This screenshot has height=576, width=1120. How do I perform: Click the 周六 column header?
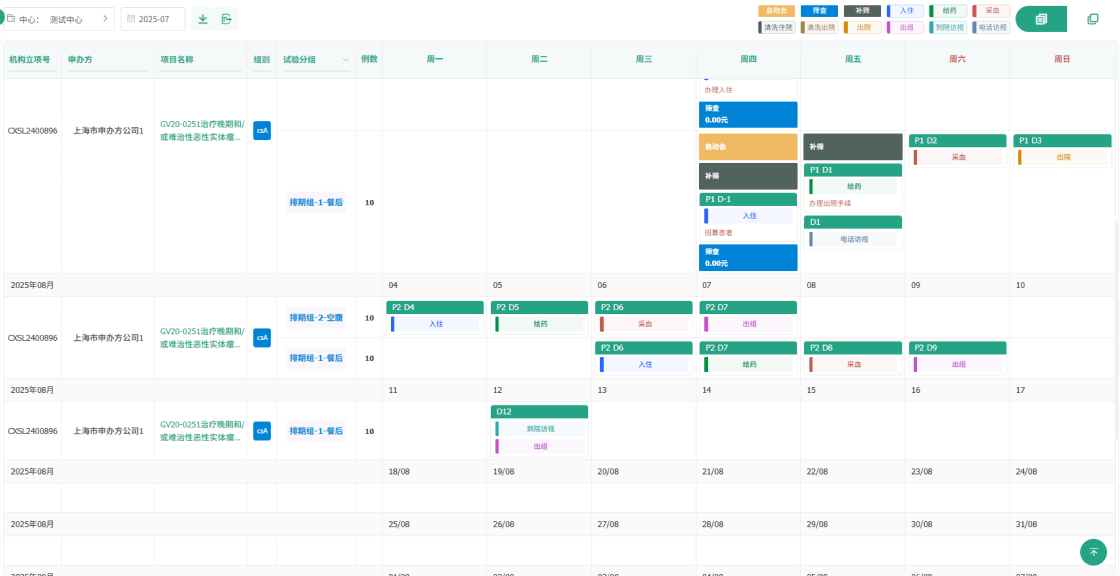[957, 60]
